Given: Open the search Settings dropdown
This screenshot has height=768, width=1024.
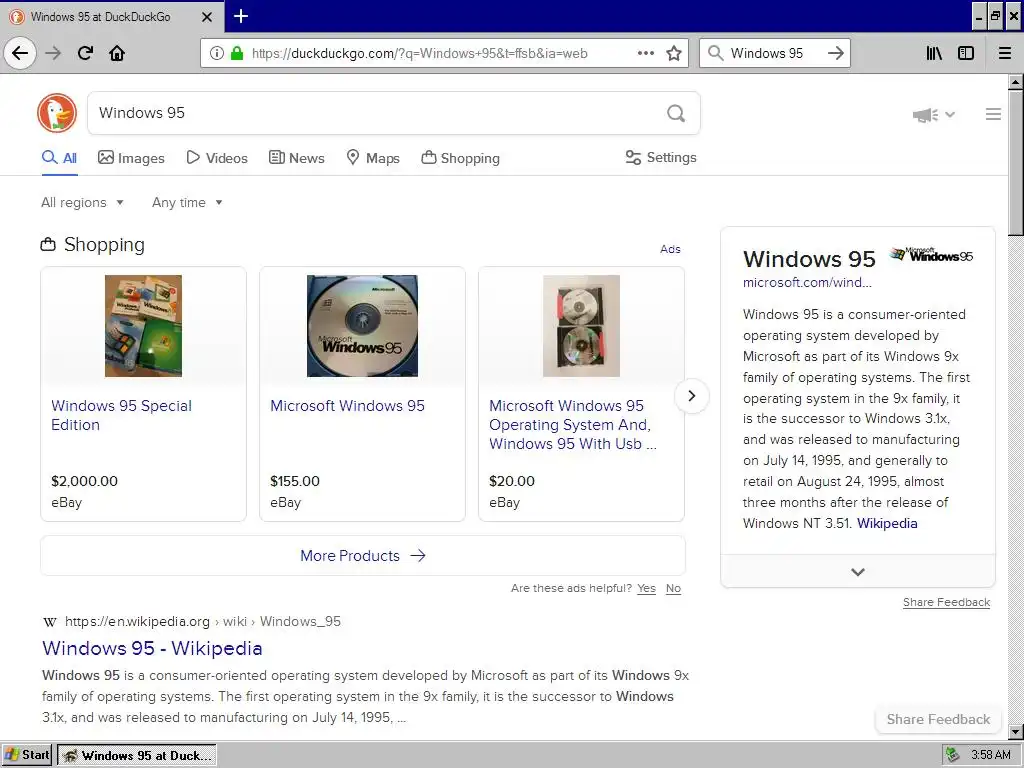Looking at the screenshot, I should pyautogui.click(x=661, y=157).
